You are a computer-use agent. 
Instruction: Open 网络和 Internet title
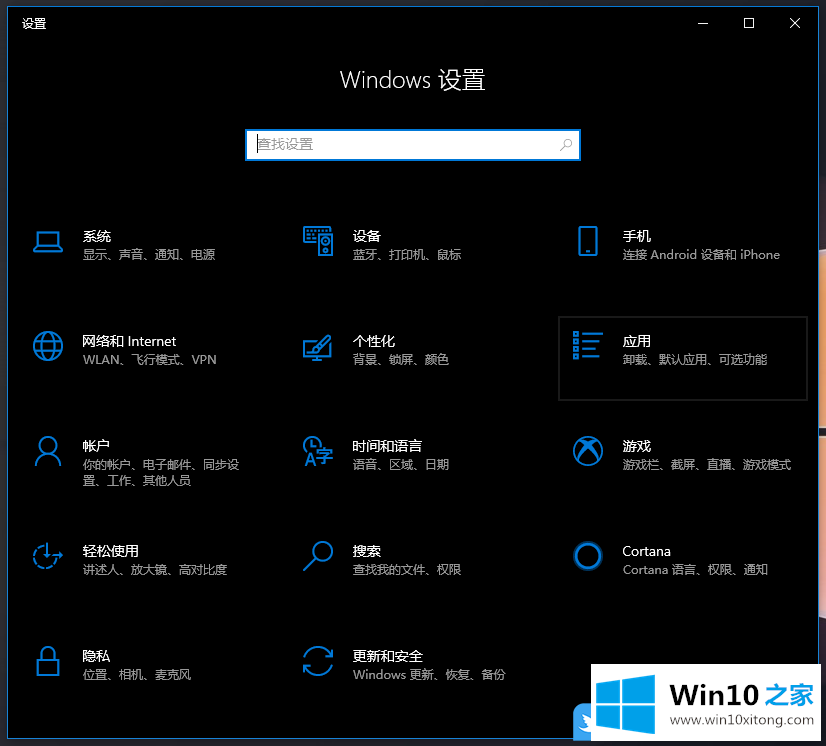(129, 341)
